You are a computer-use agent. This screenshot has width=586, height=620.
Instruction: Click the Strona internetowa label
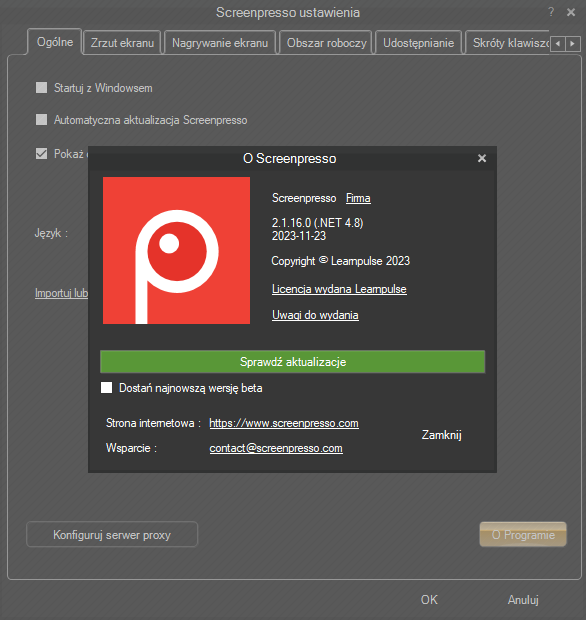coord(153,423)
